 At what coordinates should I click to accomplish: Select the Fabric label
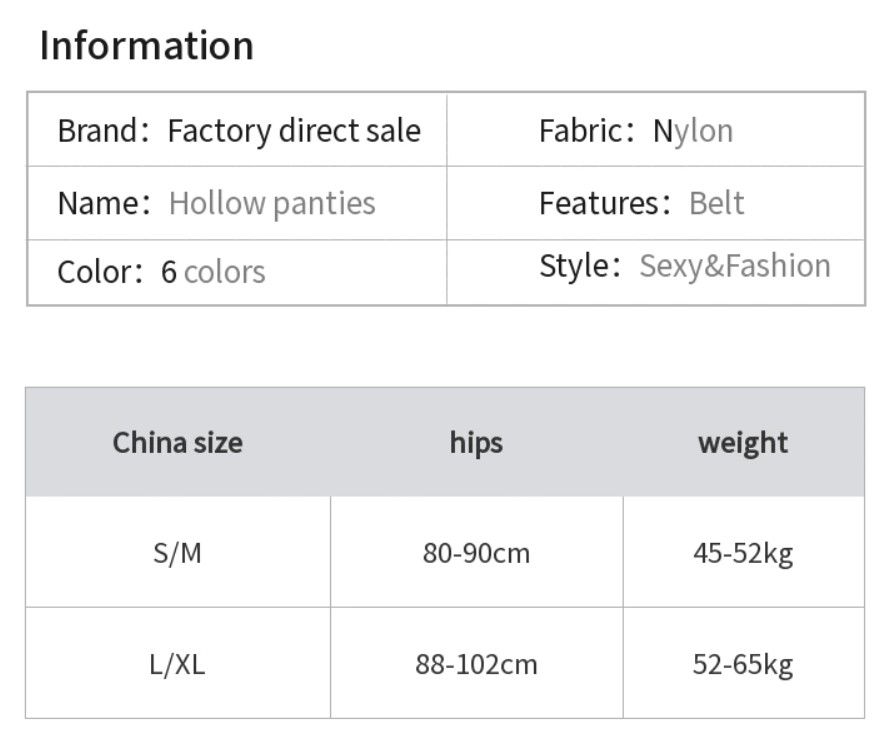click(x=578, y=131)
